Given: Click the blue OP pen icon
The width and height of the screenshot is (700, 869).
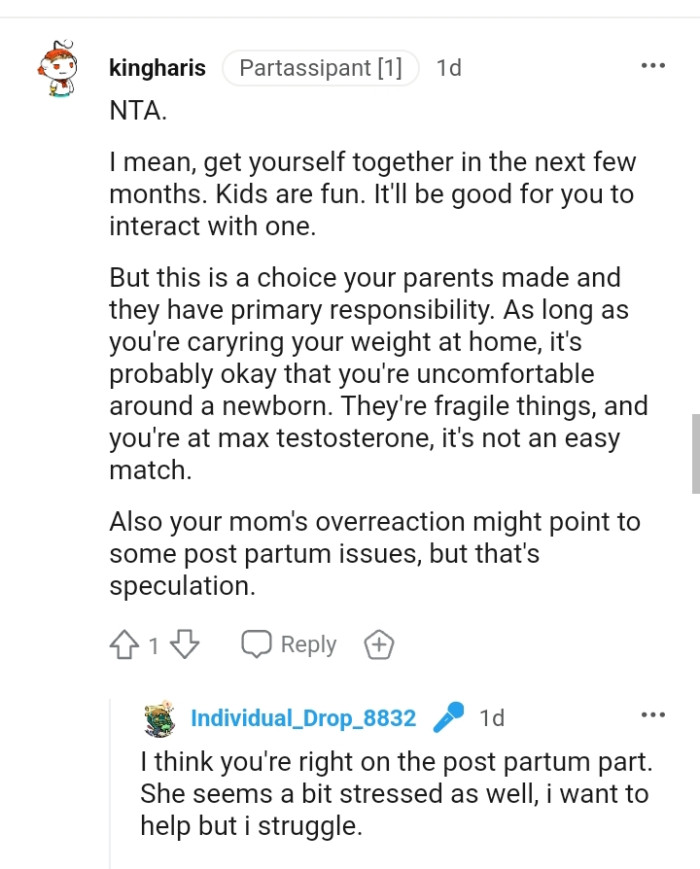Looking at the screenshot, I should click(447, 717).
